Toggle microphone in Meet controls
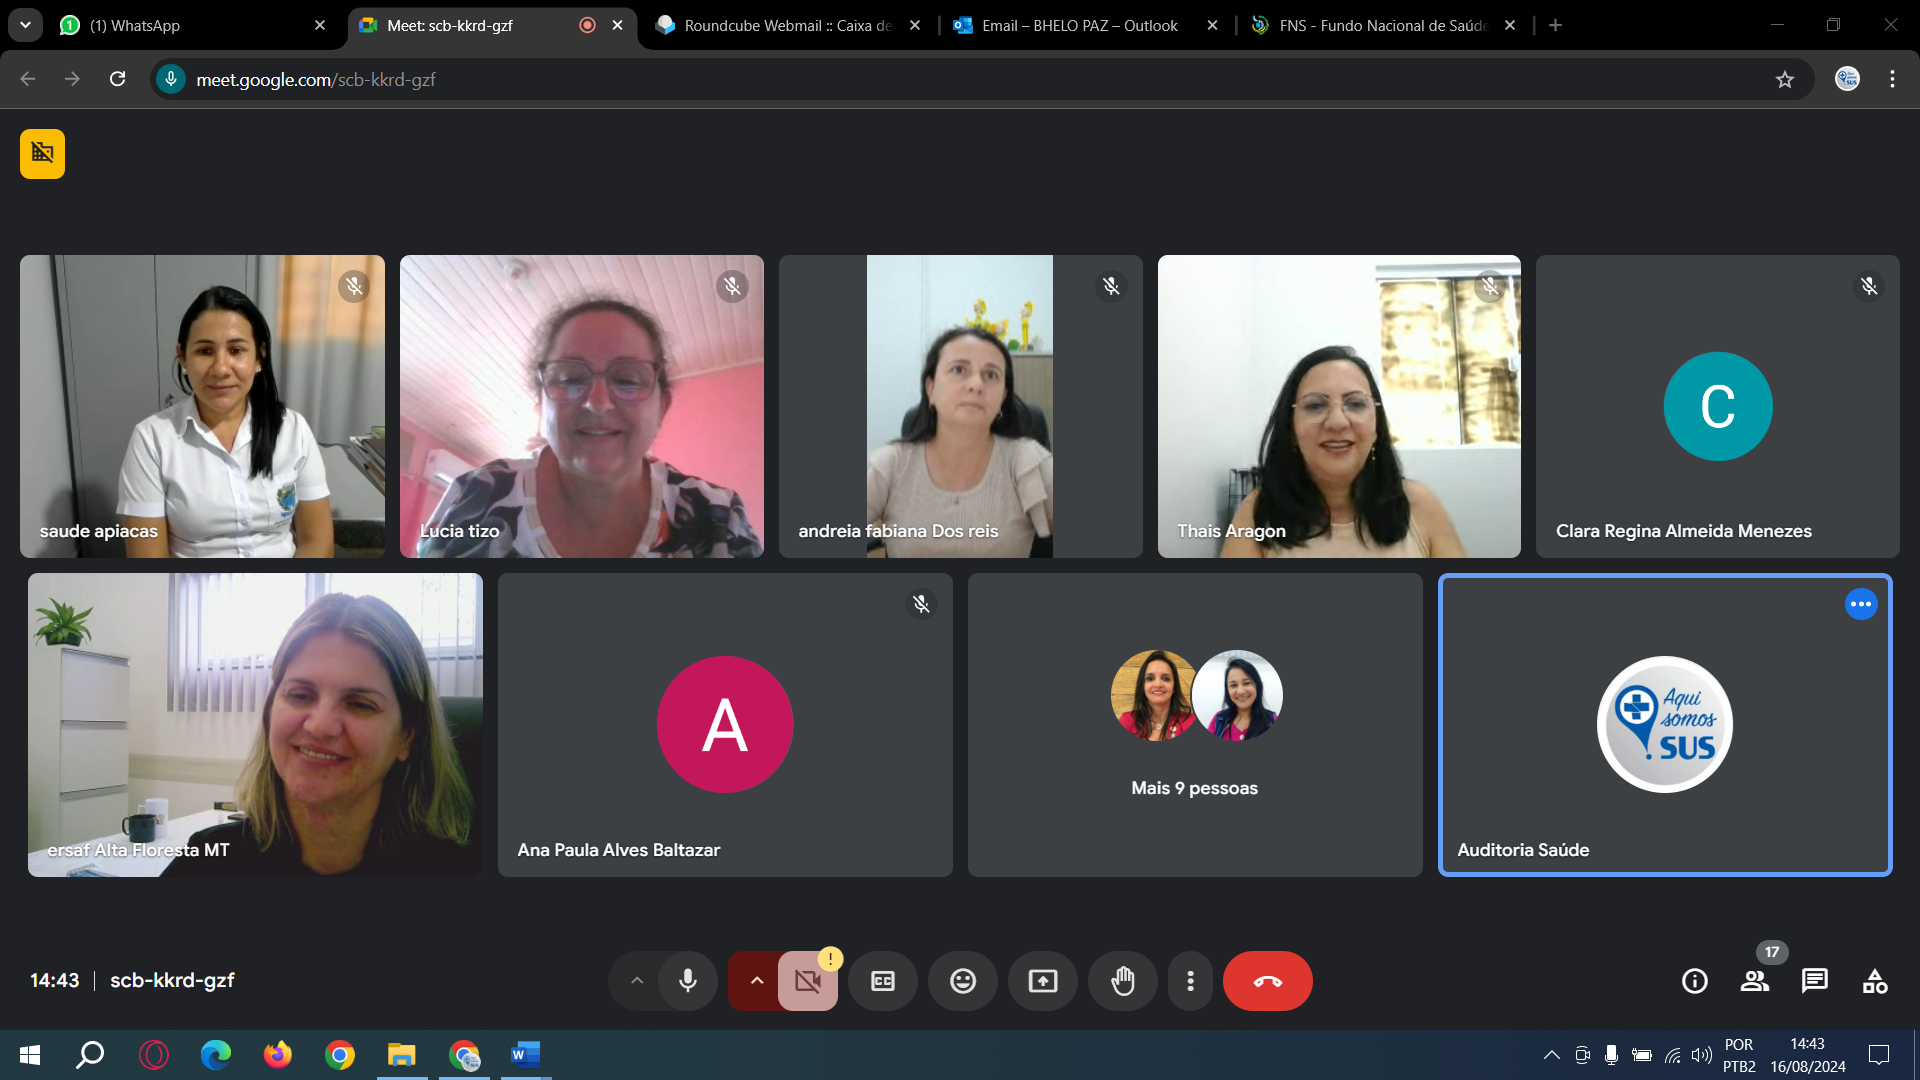This screenshot has height=1080, width=1920. point(687,981)
